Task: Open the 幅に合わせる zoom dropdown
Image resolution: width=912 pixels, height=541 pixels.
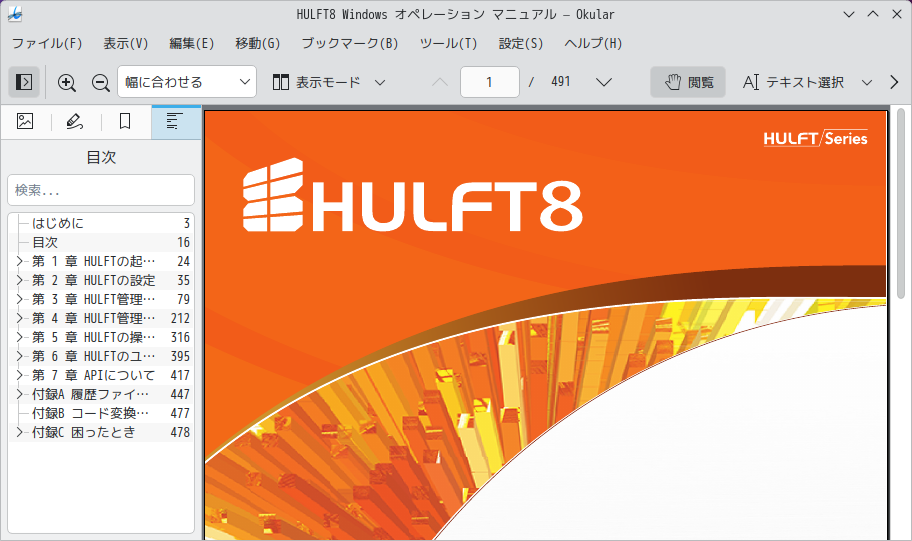Action: pyautogui.click(x=187, y=82)
